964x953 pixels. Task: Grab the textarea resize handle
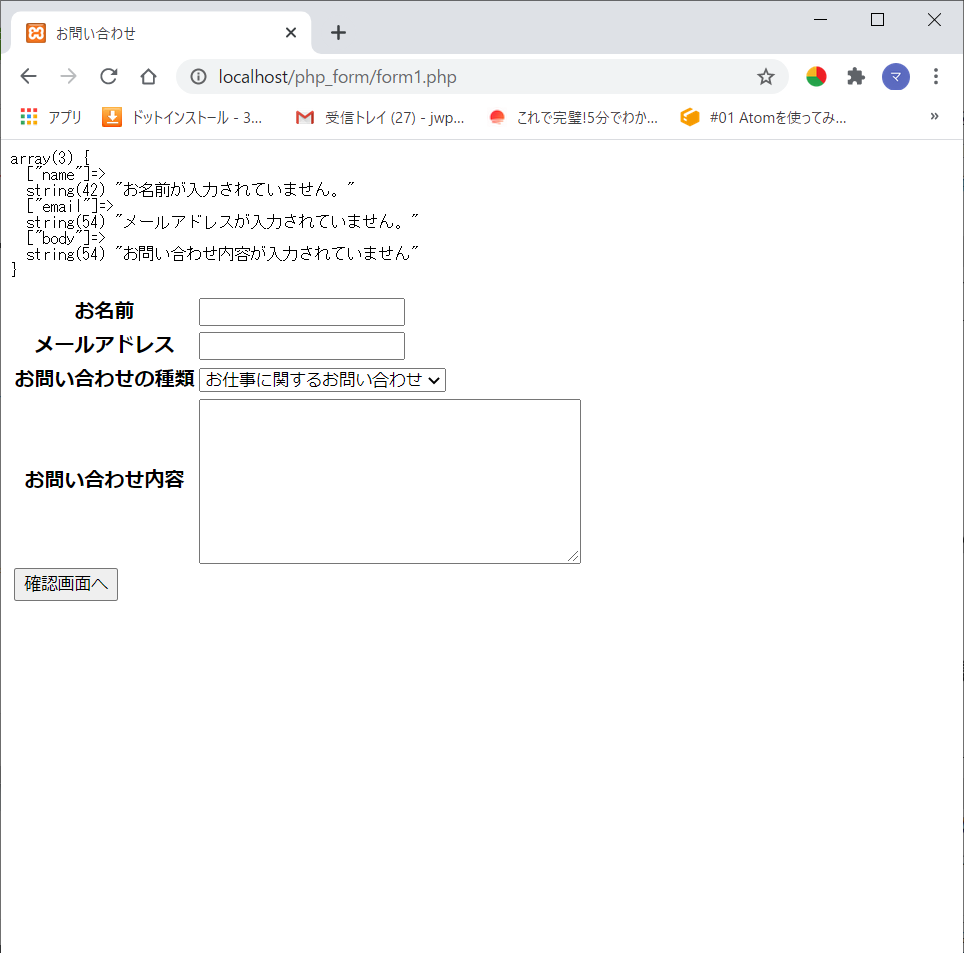(x=573, y=556)
